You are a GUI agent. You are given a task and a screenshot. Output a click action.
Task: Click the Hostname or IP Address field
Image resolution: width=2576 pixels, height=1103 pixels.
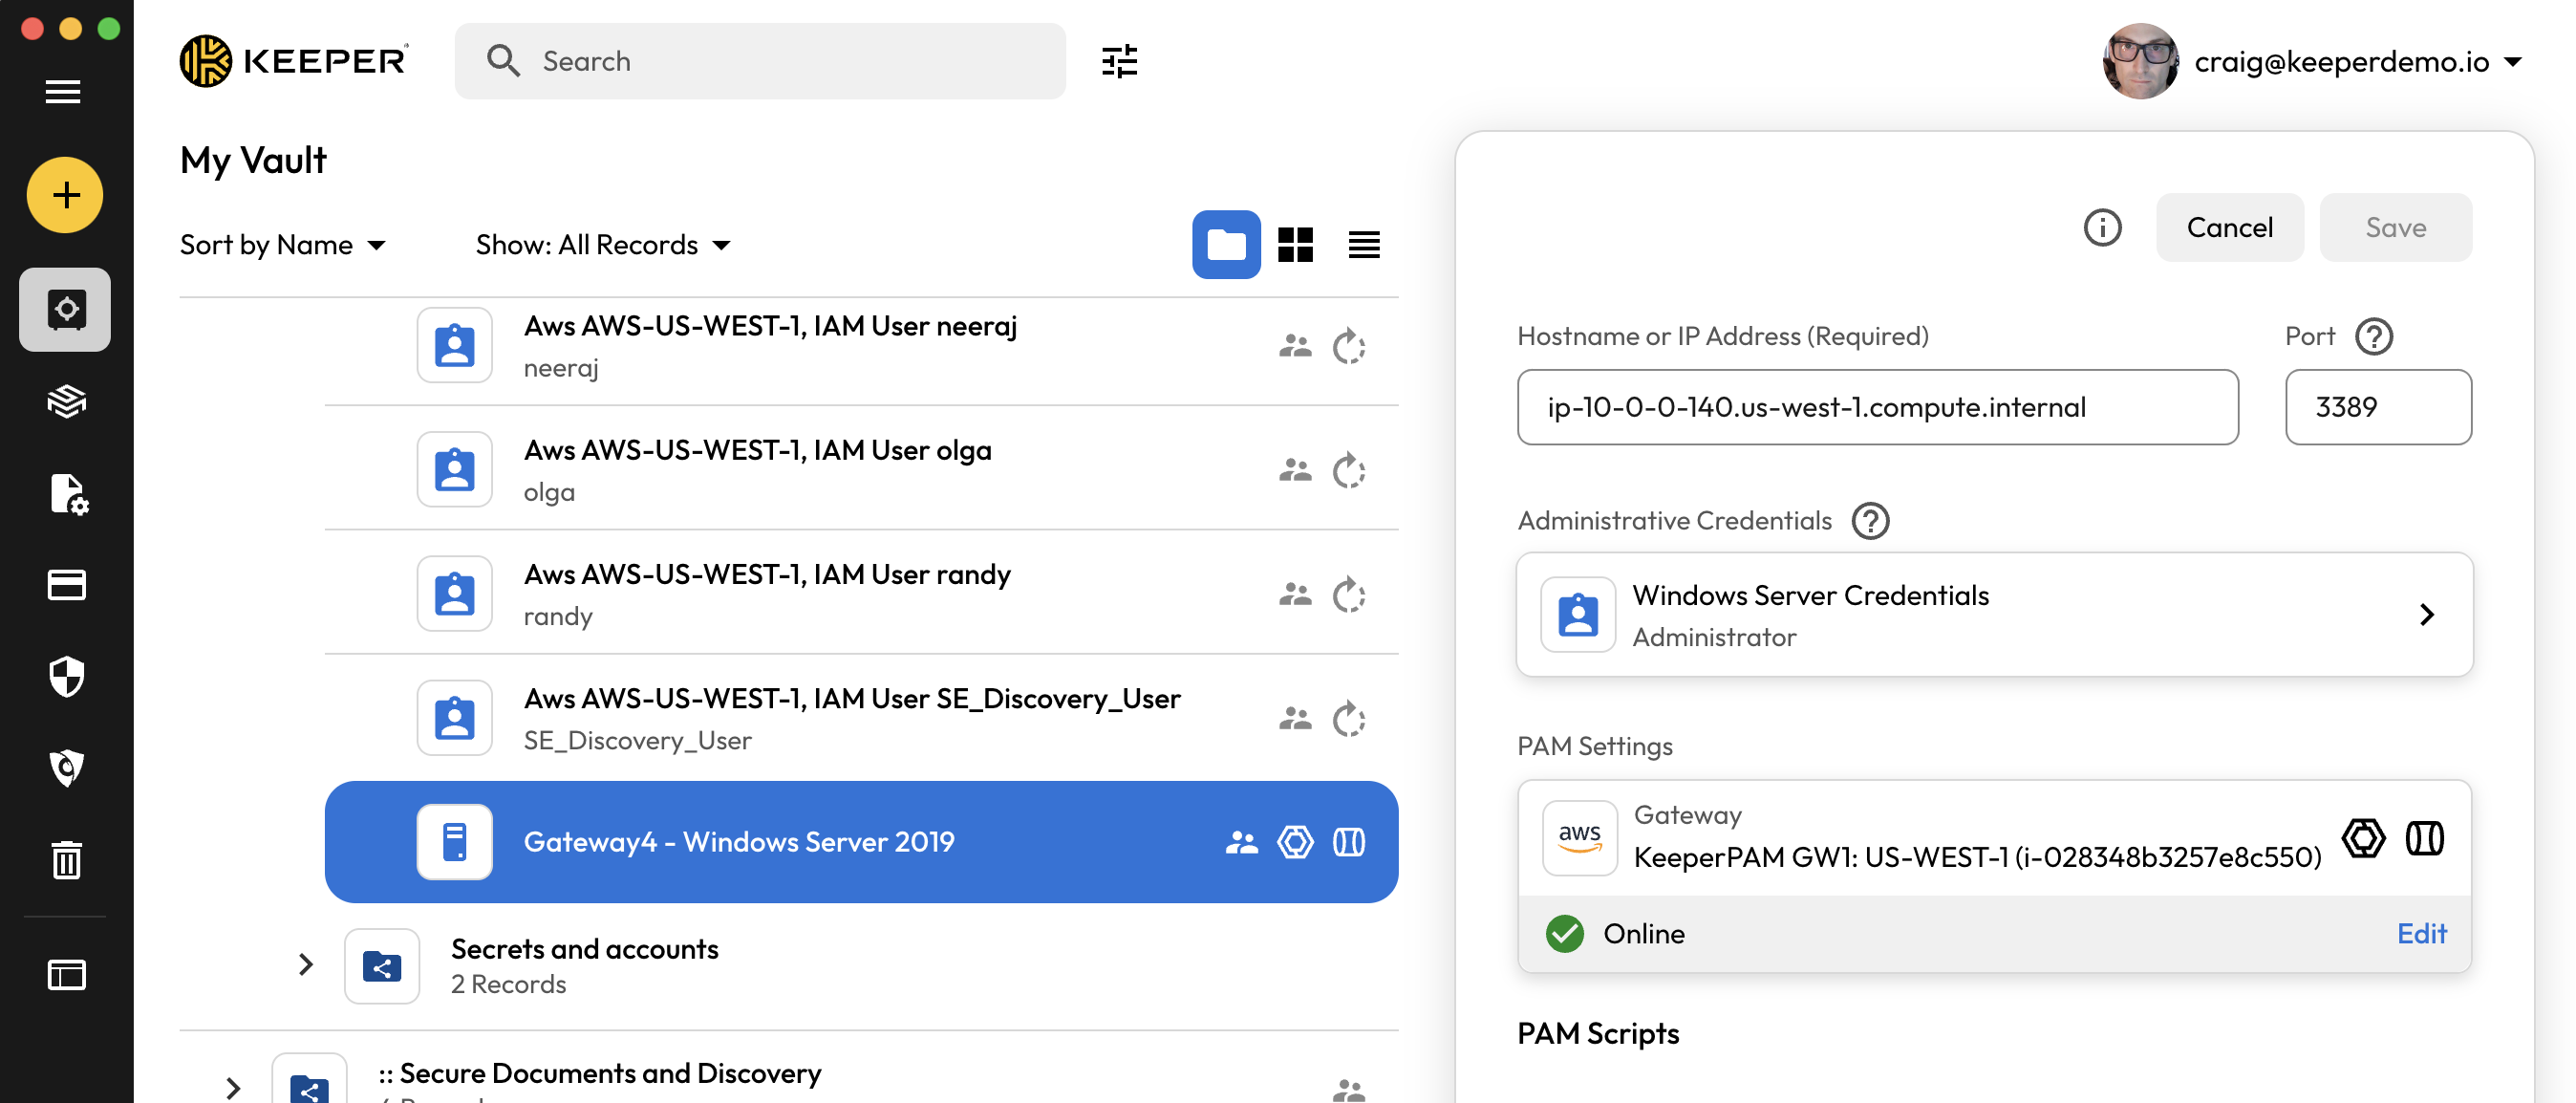[x=1876, y=407]
